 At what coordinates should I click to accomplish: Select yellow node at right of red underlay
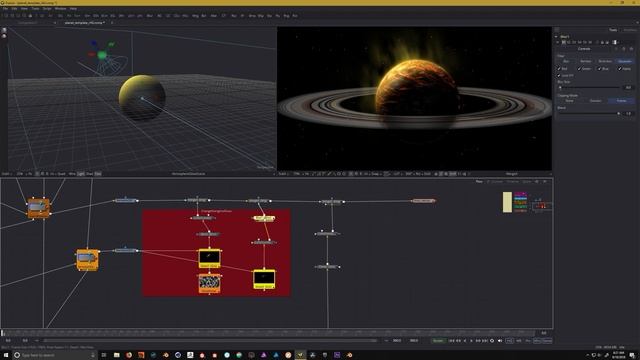point(264,279)
